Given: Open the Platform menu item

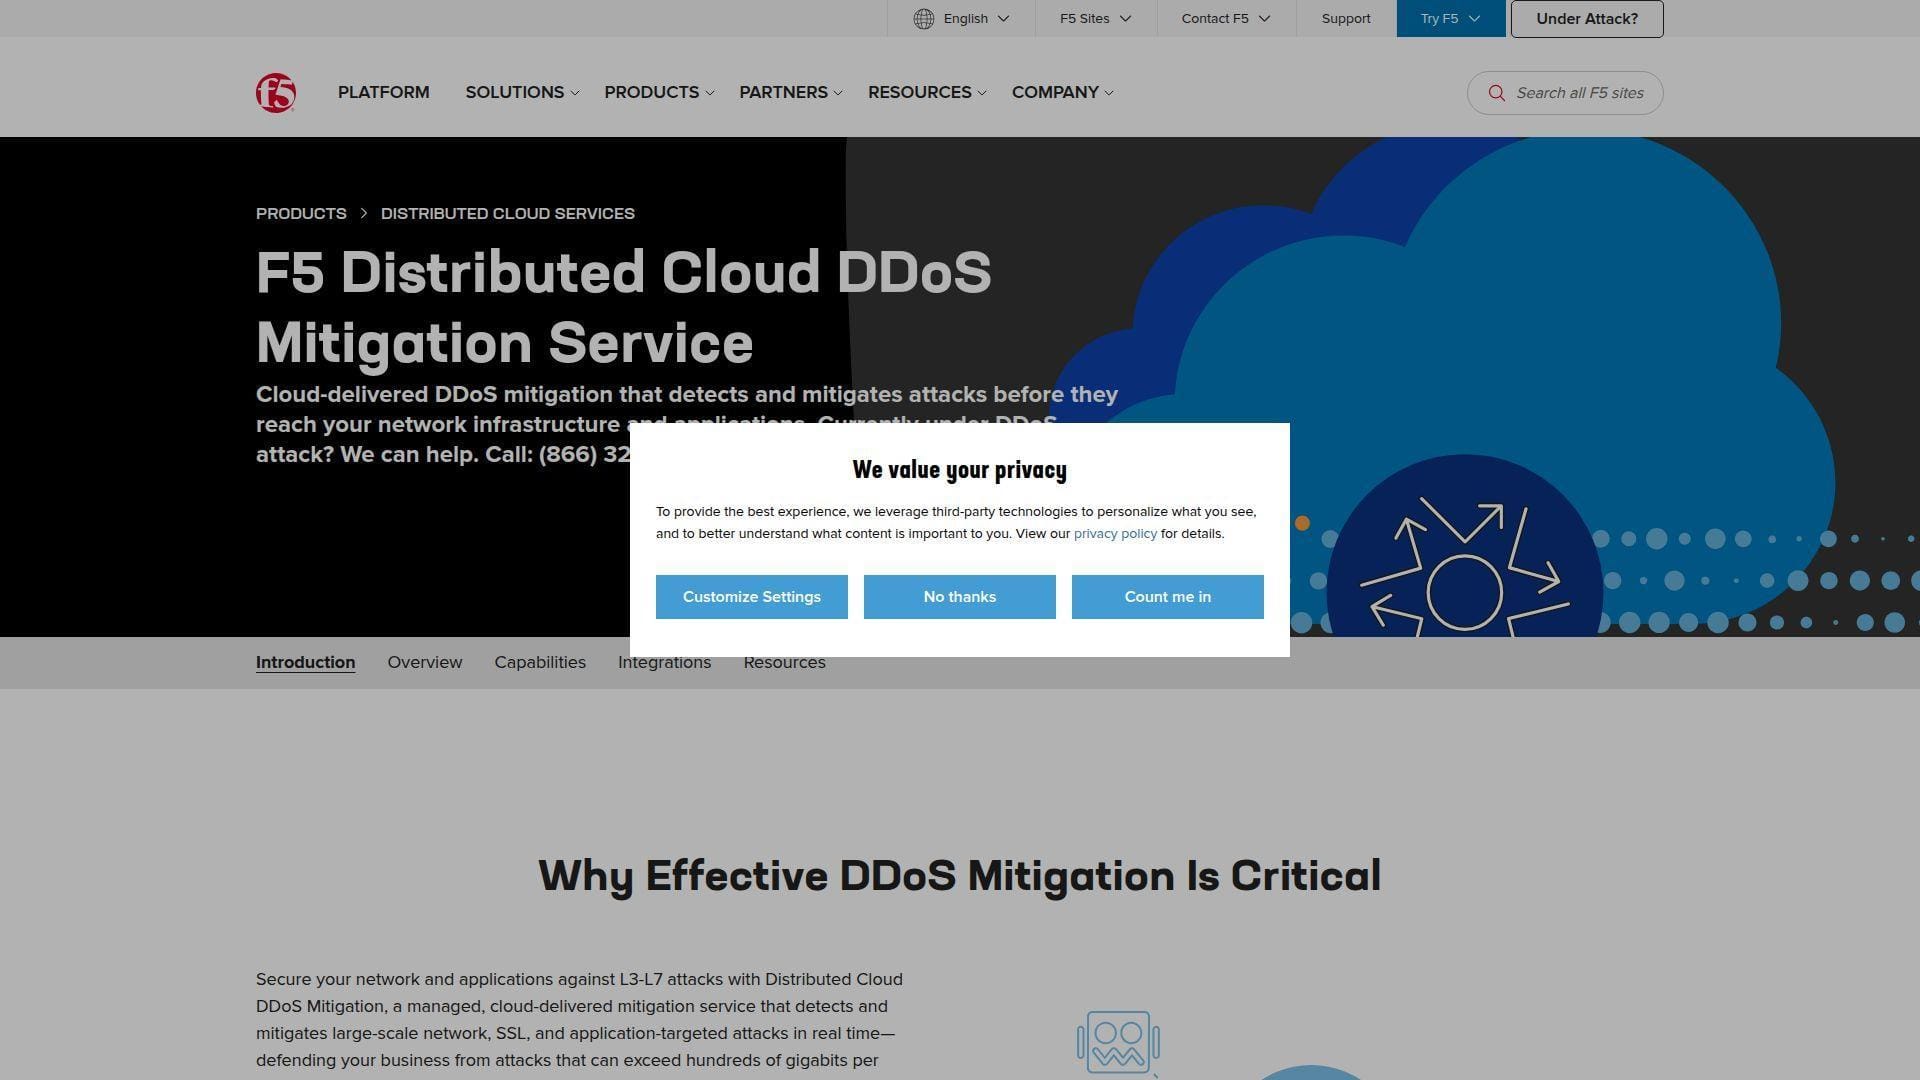Looking at the screenshot, I should coord(384,92).
